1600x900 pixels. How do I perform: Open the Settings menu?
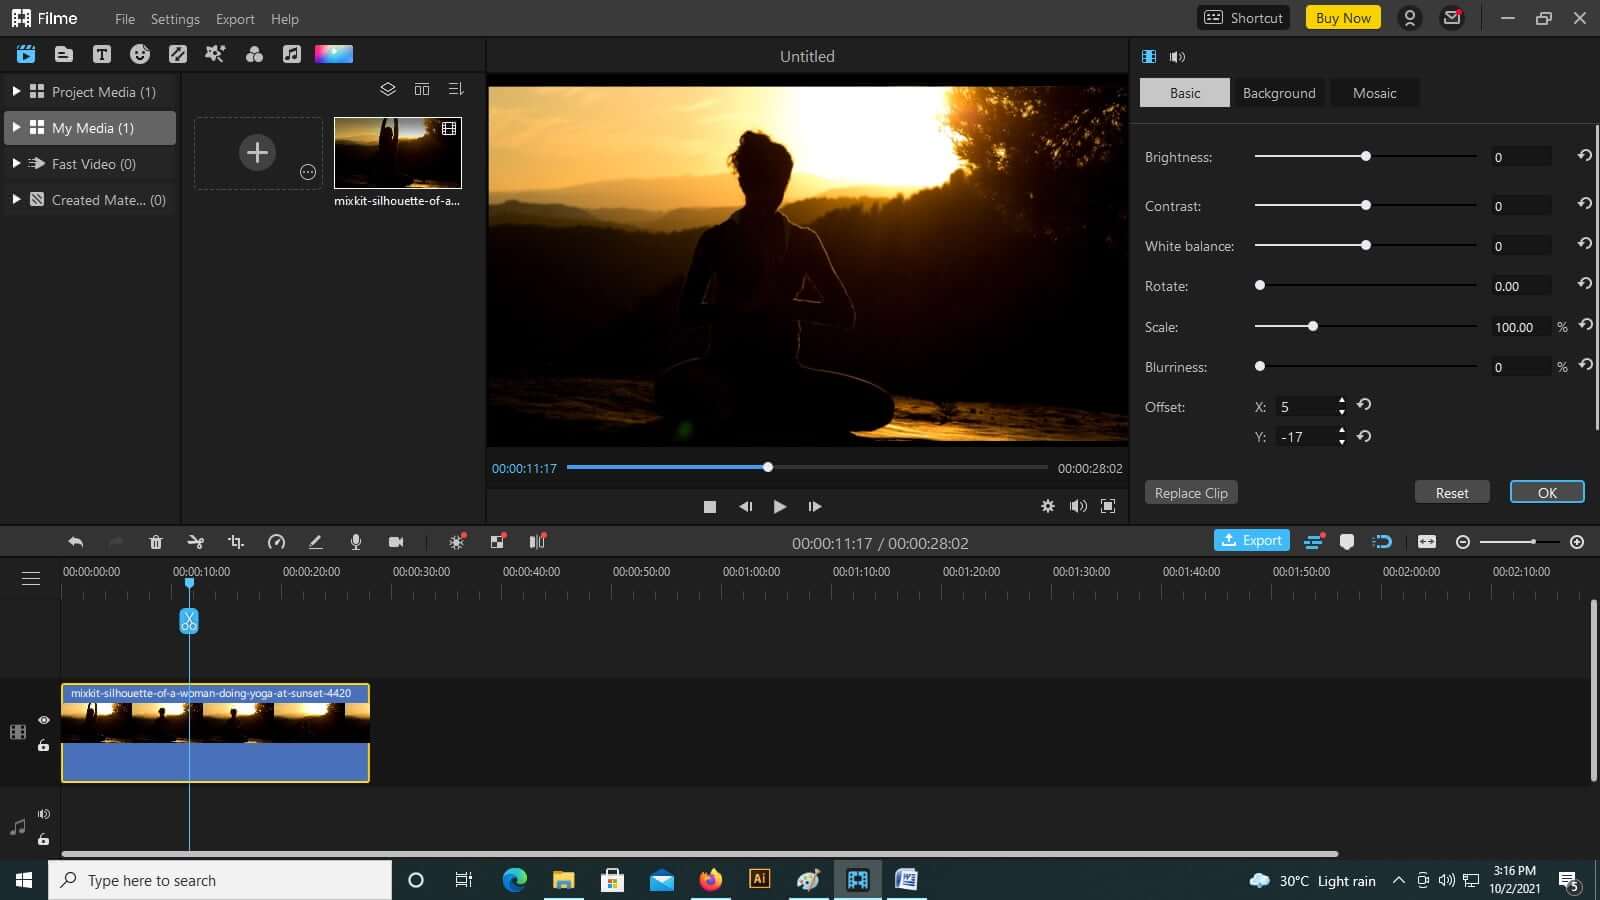pyautogui.click(x=175, y=18)
